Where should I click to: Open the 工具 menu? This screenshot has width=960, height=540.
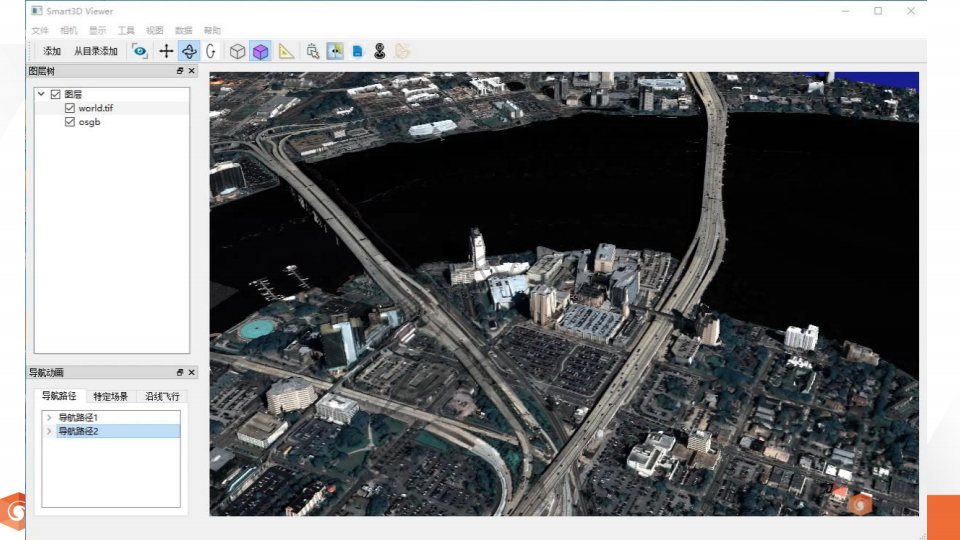126,31
